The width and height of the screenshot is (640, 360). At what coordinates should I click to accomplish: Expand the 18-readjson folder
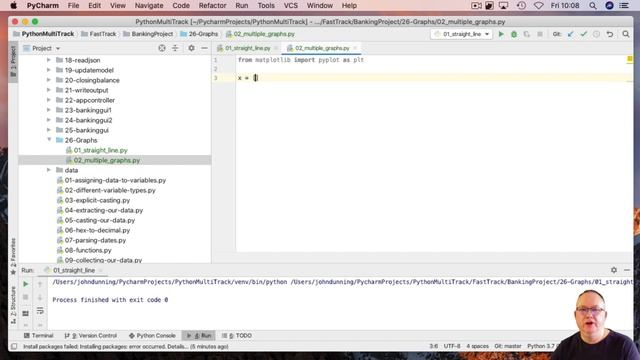point(49,60)
